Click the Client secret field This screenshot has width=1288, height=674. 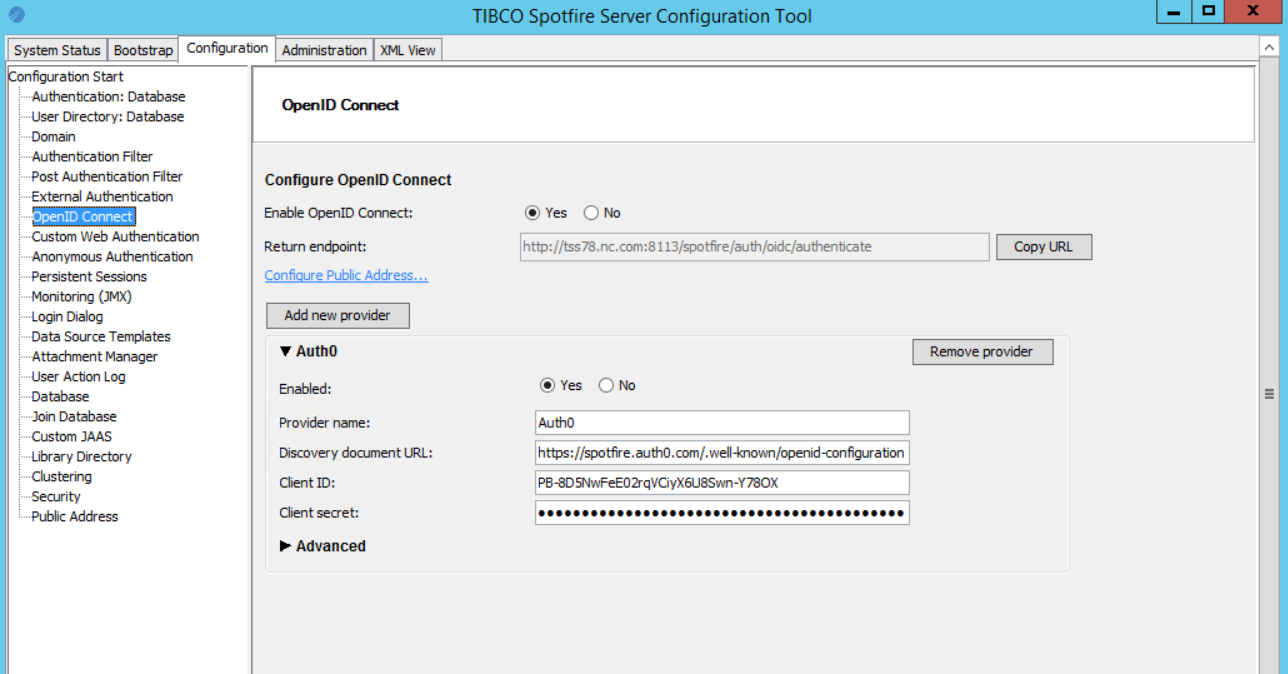(722, 513)
